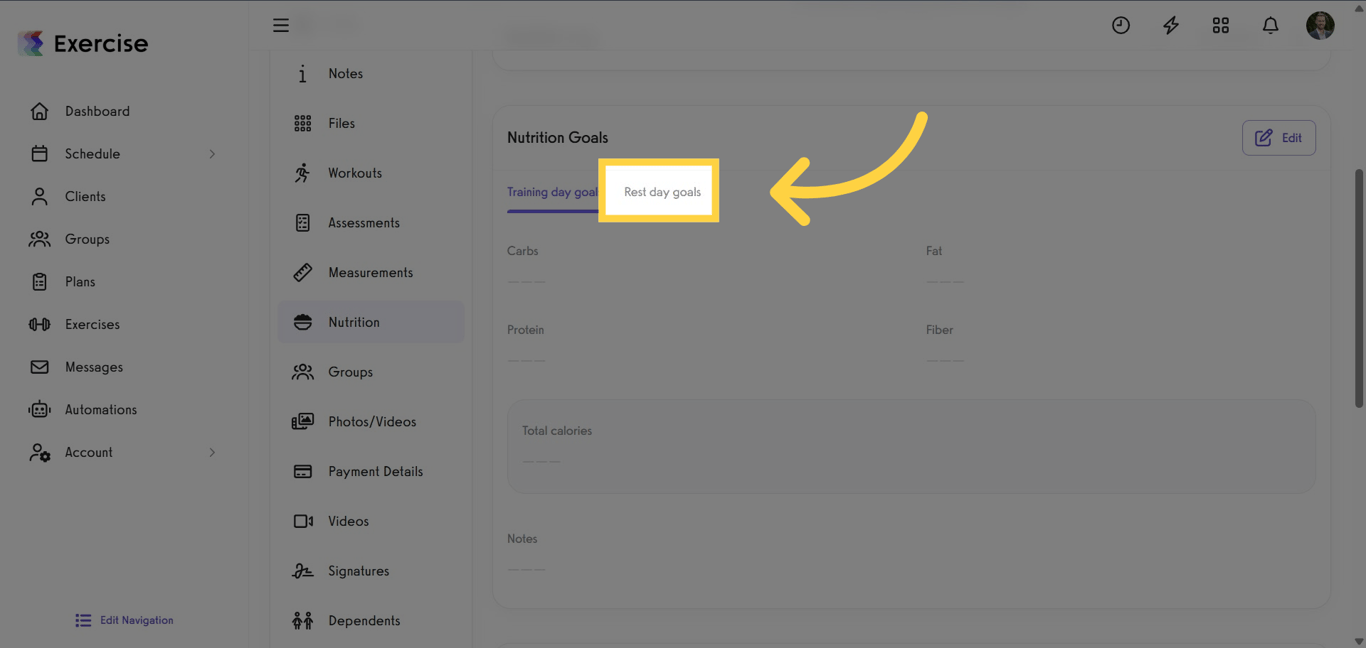Click the Edit Navigation list icon
This screenshot has height=648, width=1366.
(83, 620)
